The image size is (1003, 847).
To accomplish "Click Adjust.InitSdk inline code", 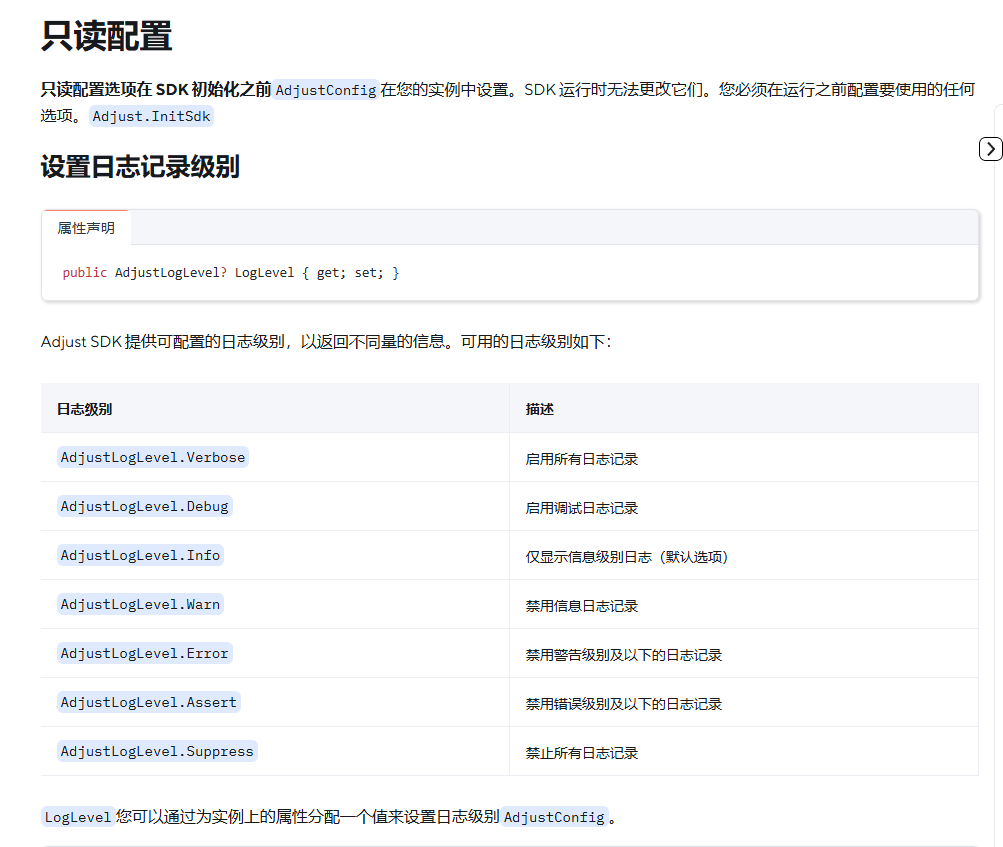I will [151, 116].
